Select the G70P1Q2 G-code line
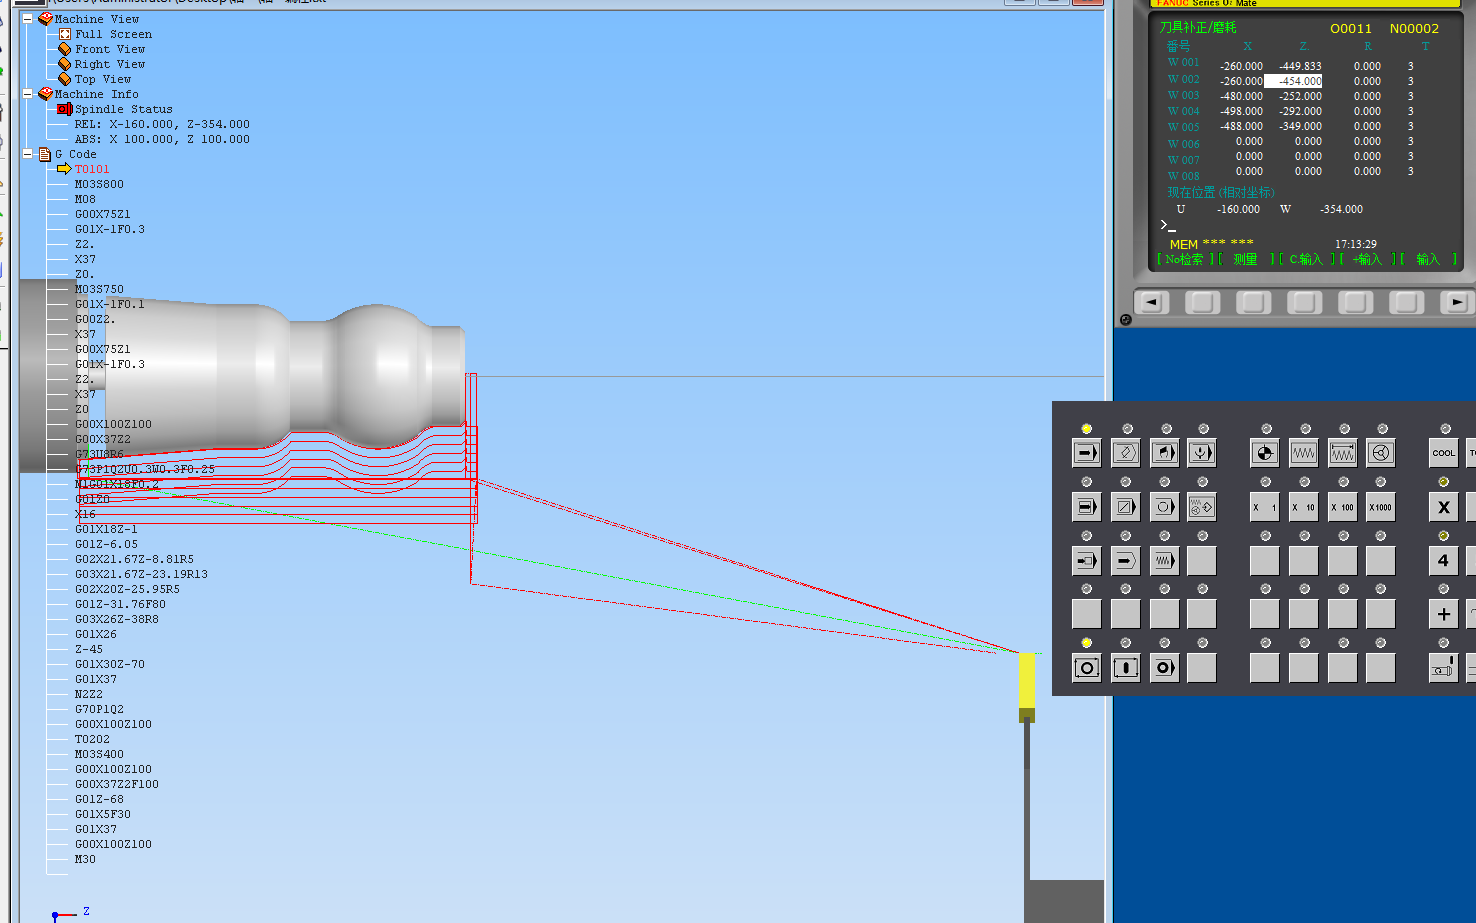This screenshot has width=1476, height=923. pyautogui.click(x=99, y=709)
